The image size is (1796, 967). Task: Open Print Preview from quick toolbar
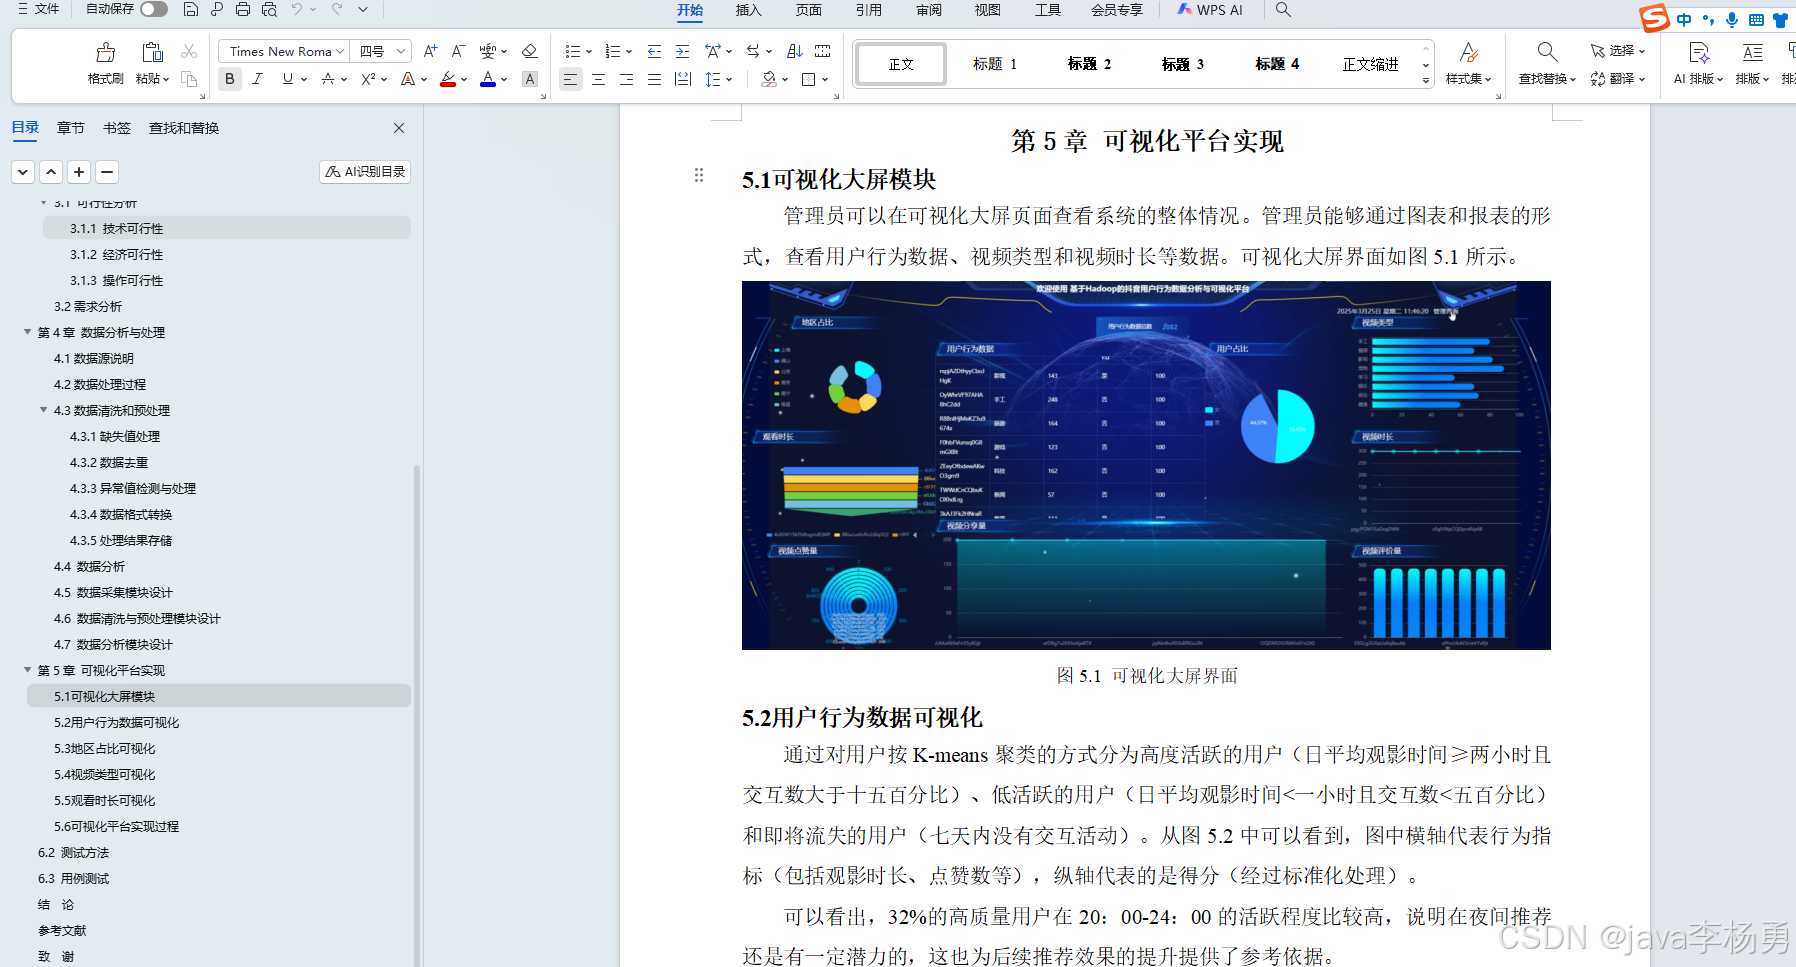[269, 9]
